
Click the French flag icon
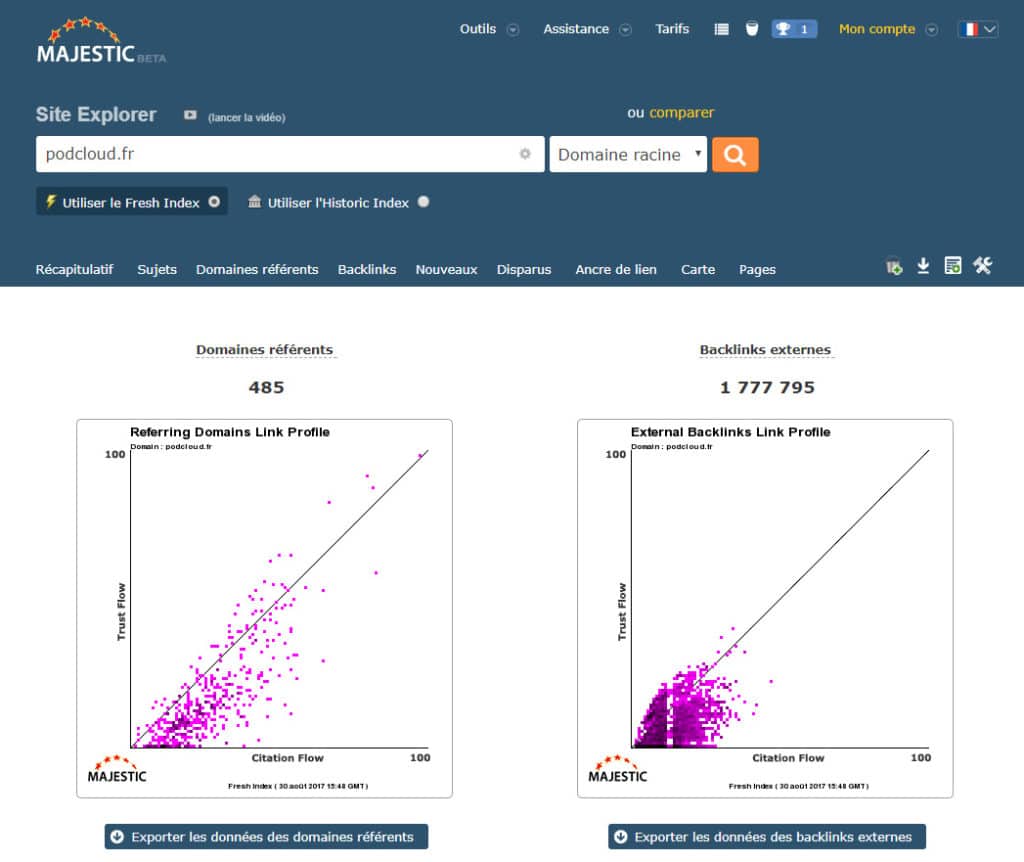[x=970, y=29]
